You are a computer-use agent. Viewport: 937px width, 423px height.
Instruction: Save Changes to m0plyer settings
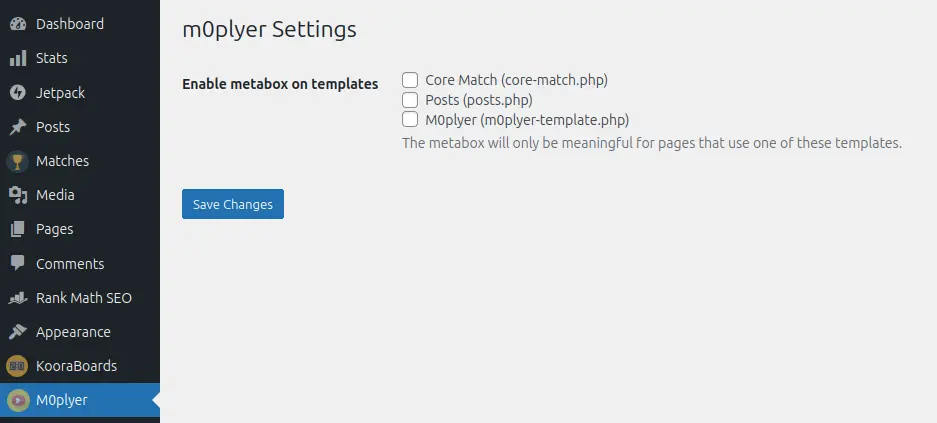(x=233, y=204)
